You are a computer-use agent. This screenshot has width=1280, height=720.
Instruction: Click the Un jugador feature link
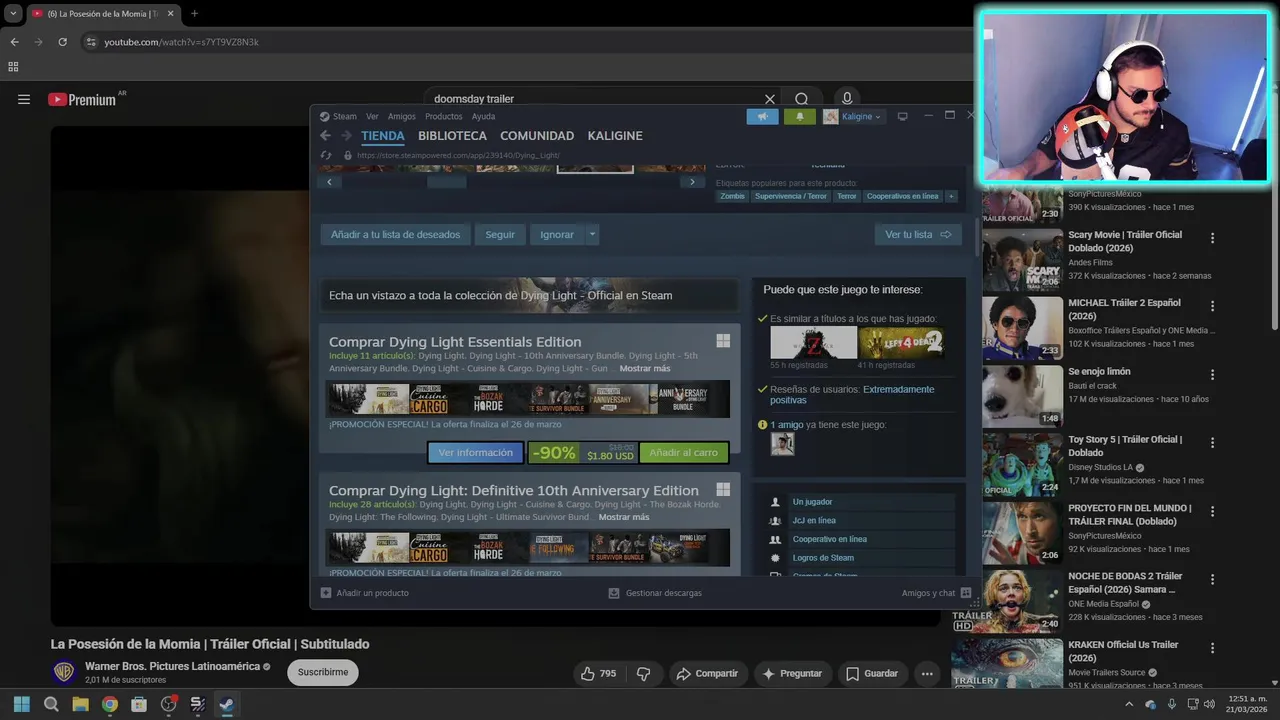coord(812,502)
